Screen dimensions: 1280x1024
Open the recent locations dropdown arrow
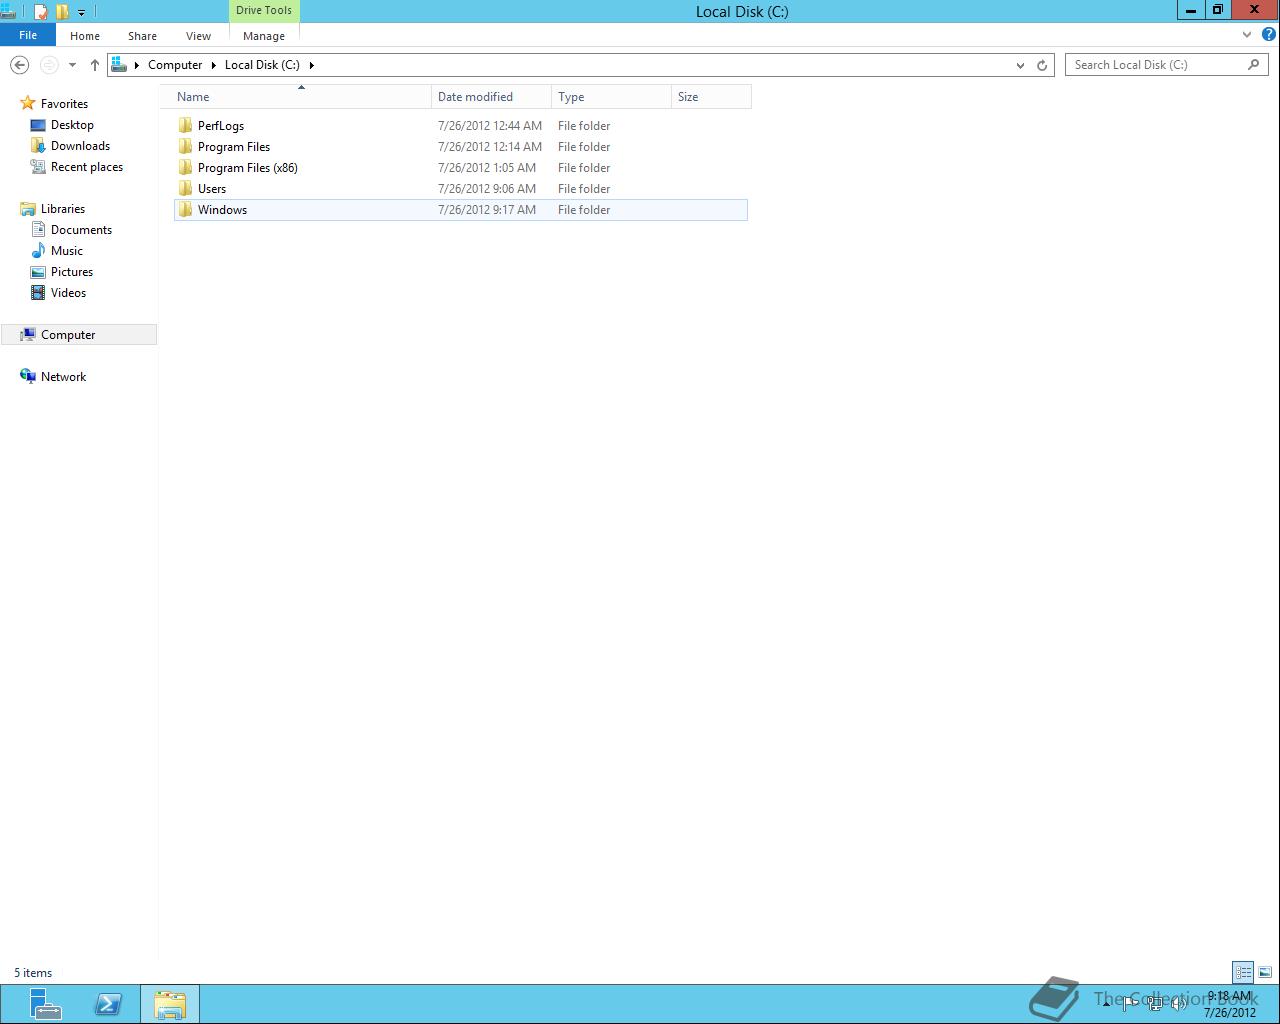coord(72,65)
